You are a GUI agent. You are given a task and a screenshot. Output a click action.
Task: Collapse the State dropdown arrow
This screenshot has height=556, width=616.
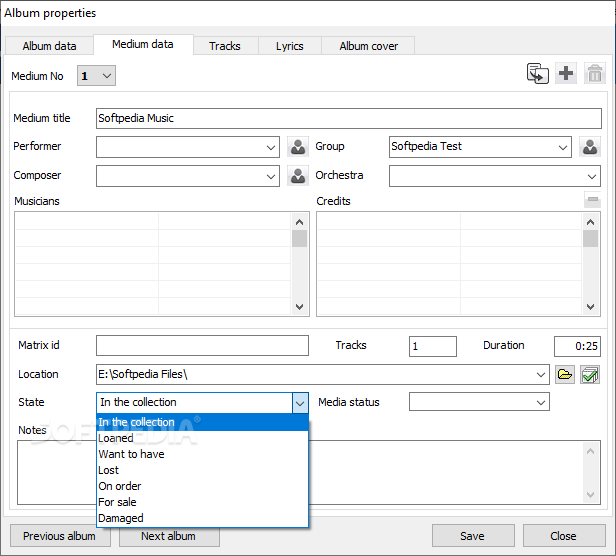coord(300,403)
